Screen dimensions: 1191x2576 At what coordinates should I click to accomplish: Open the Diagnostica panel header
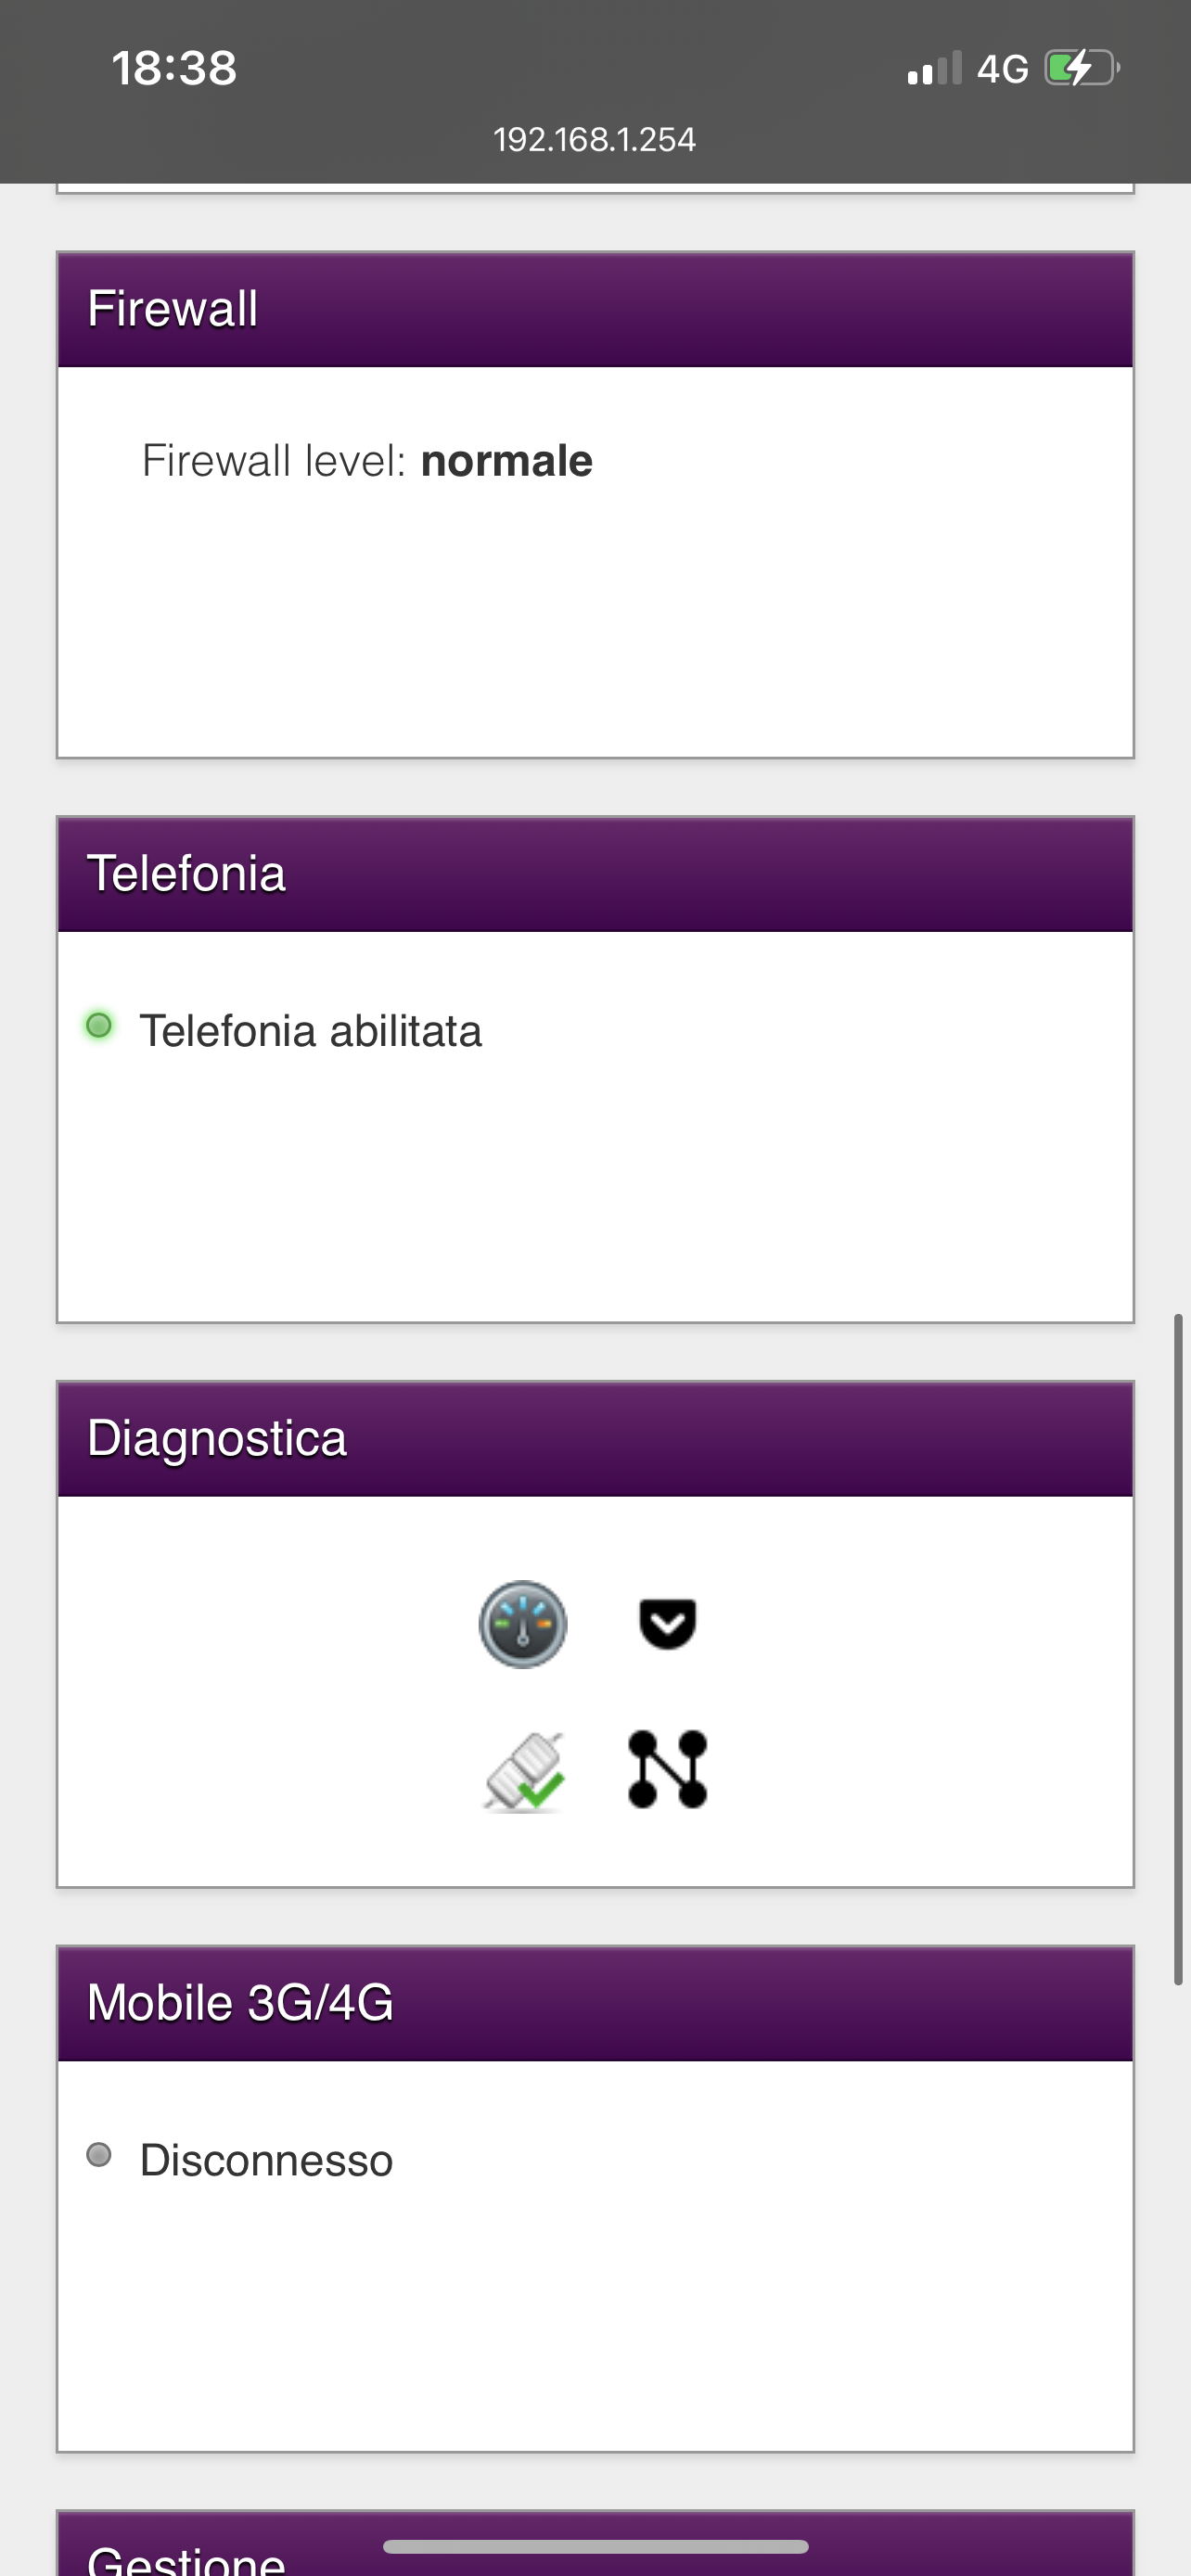pos(595,1439)
